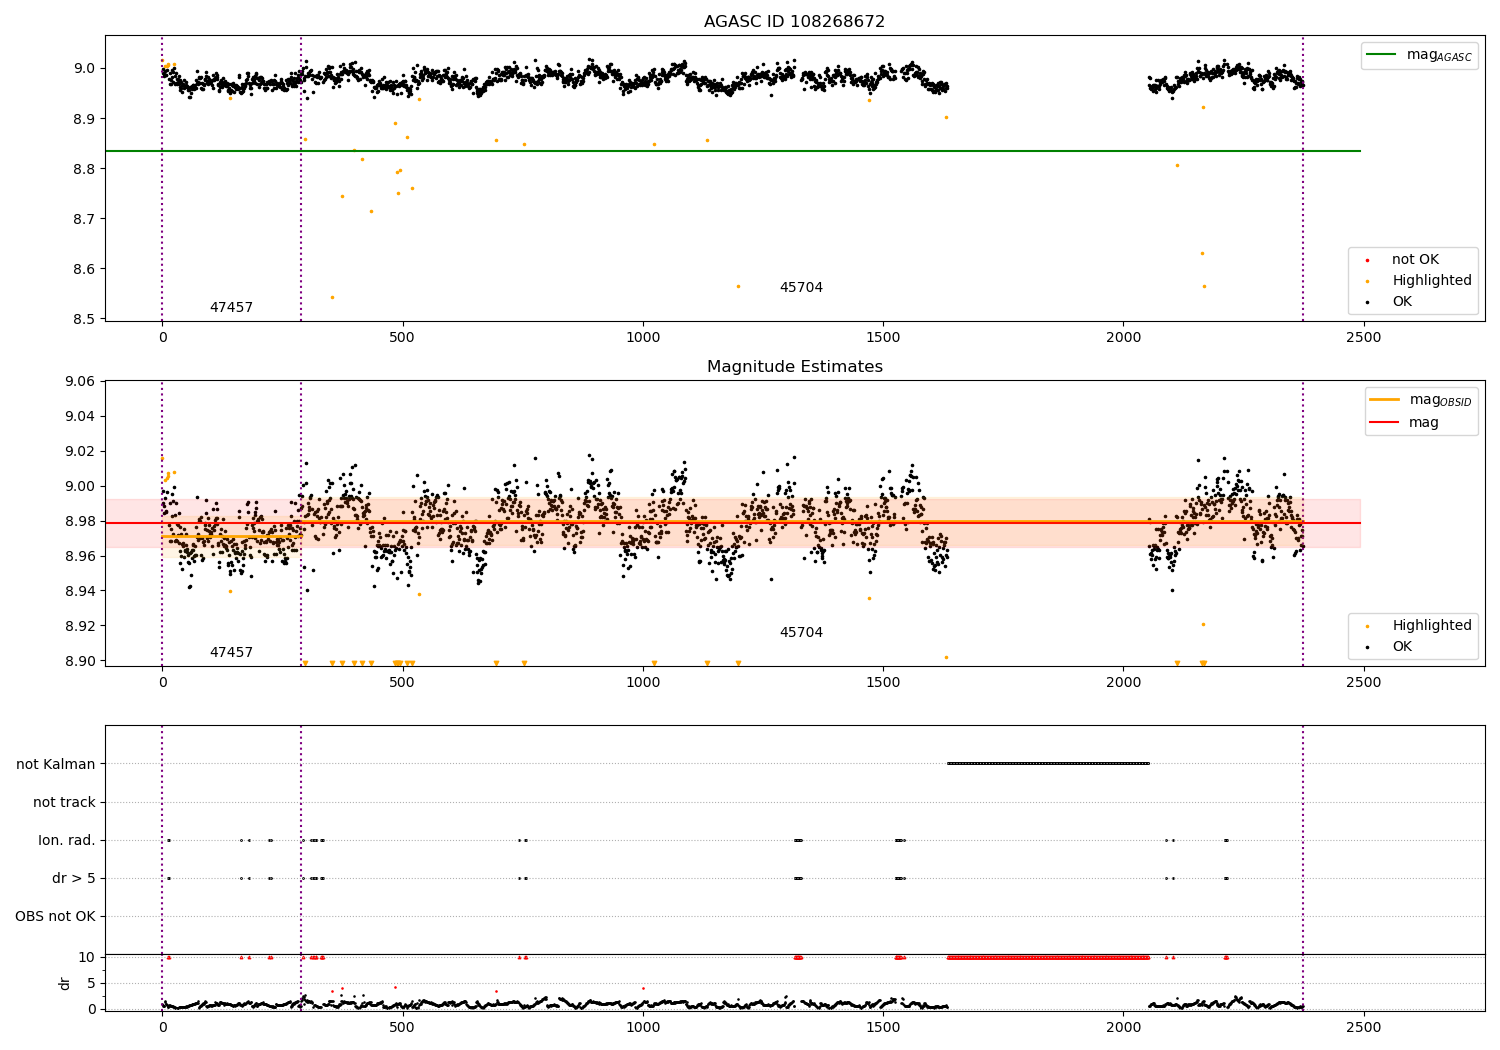The image size is (1500, 1050).
Task: Click the "dr > 5" axis label
Action: (74, 878)
